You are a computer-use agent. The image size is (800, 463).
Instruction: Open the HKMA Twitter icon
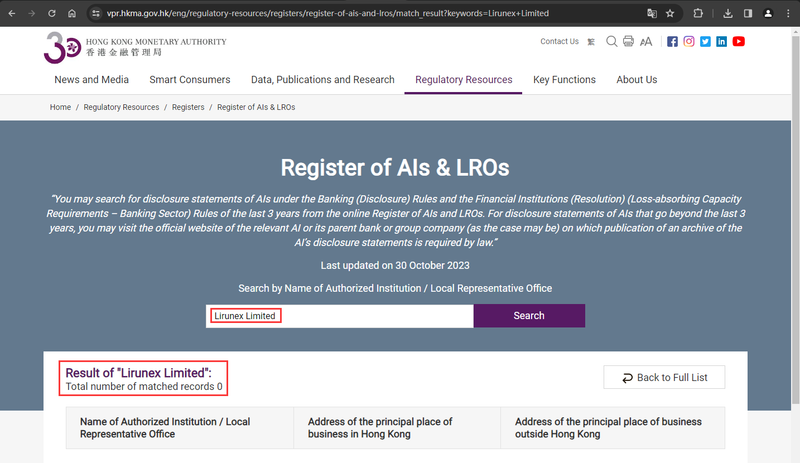(x=705, y=41)
